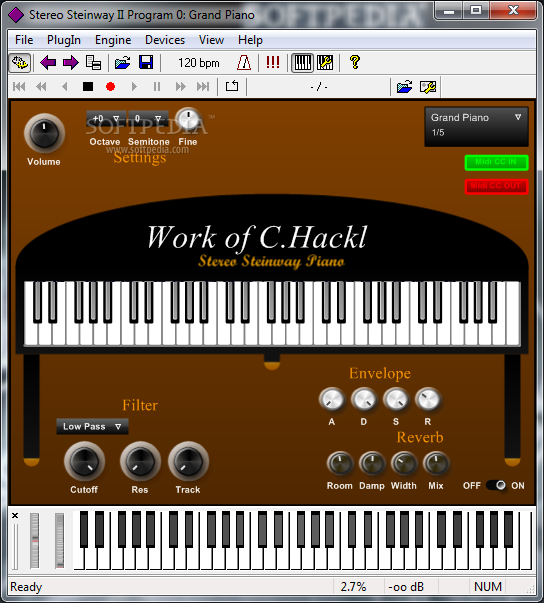The height and width of the screenshot is (603, 544).
Task: Open the PlugIn menu
Action: [64, 40]
